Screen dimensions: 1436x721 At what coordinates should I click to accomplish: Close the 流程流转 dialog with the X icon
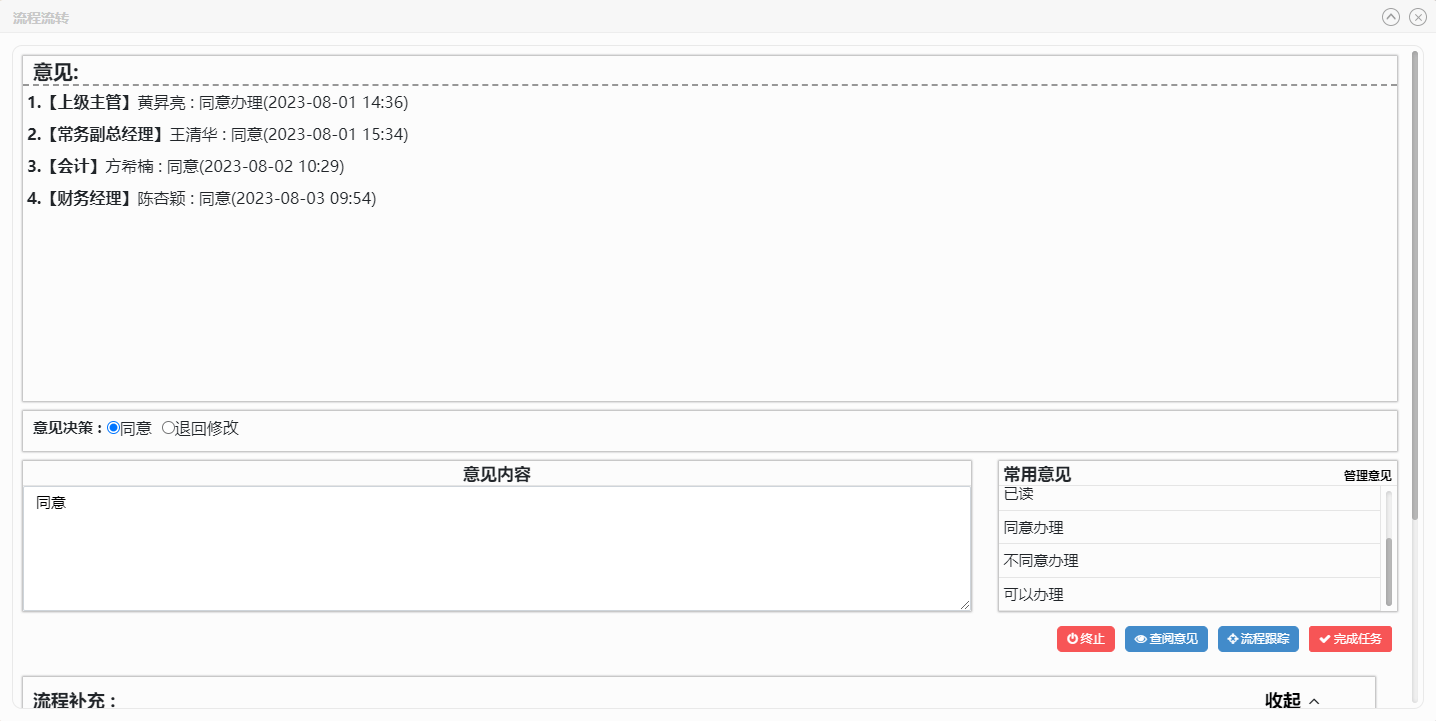[x=1417, y=17]
